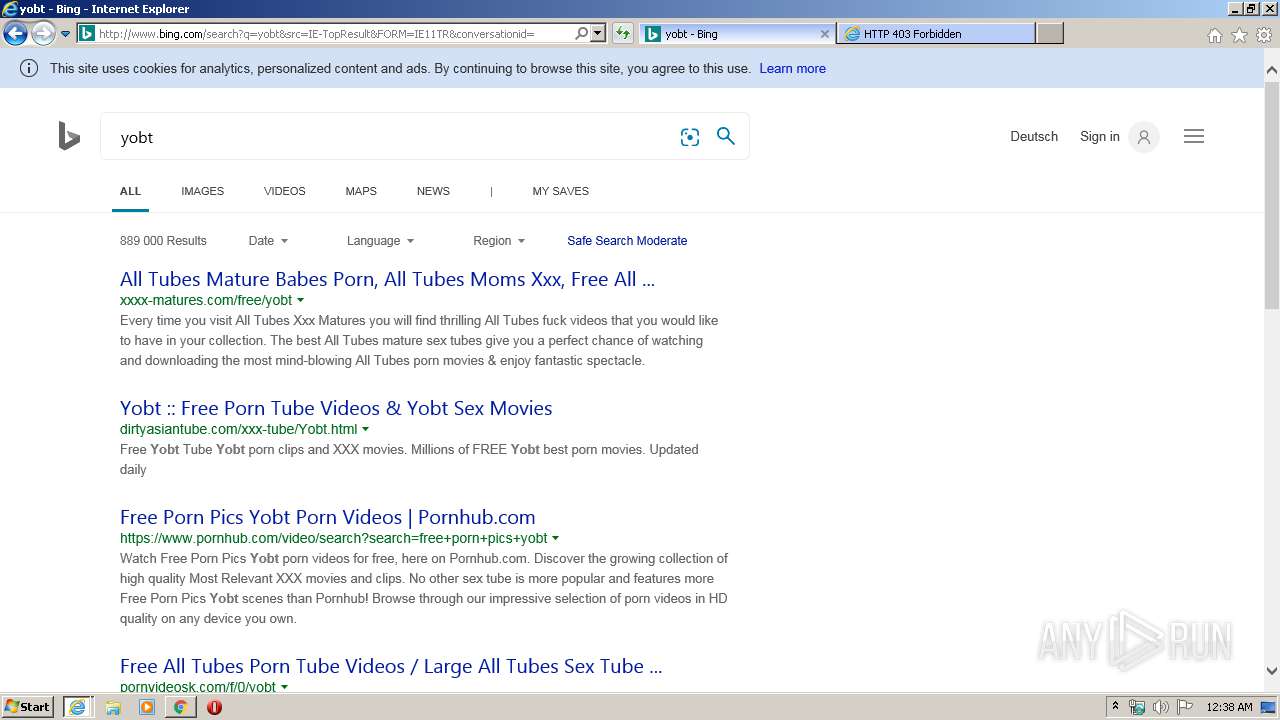Screen dimensions: 1280x720
Task: Click the IE window icon in title bar
Action: [x=9, y=9]
